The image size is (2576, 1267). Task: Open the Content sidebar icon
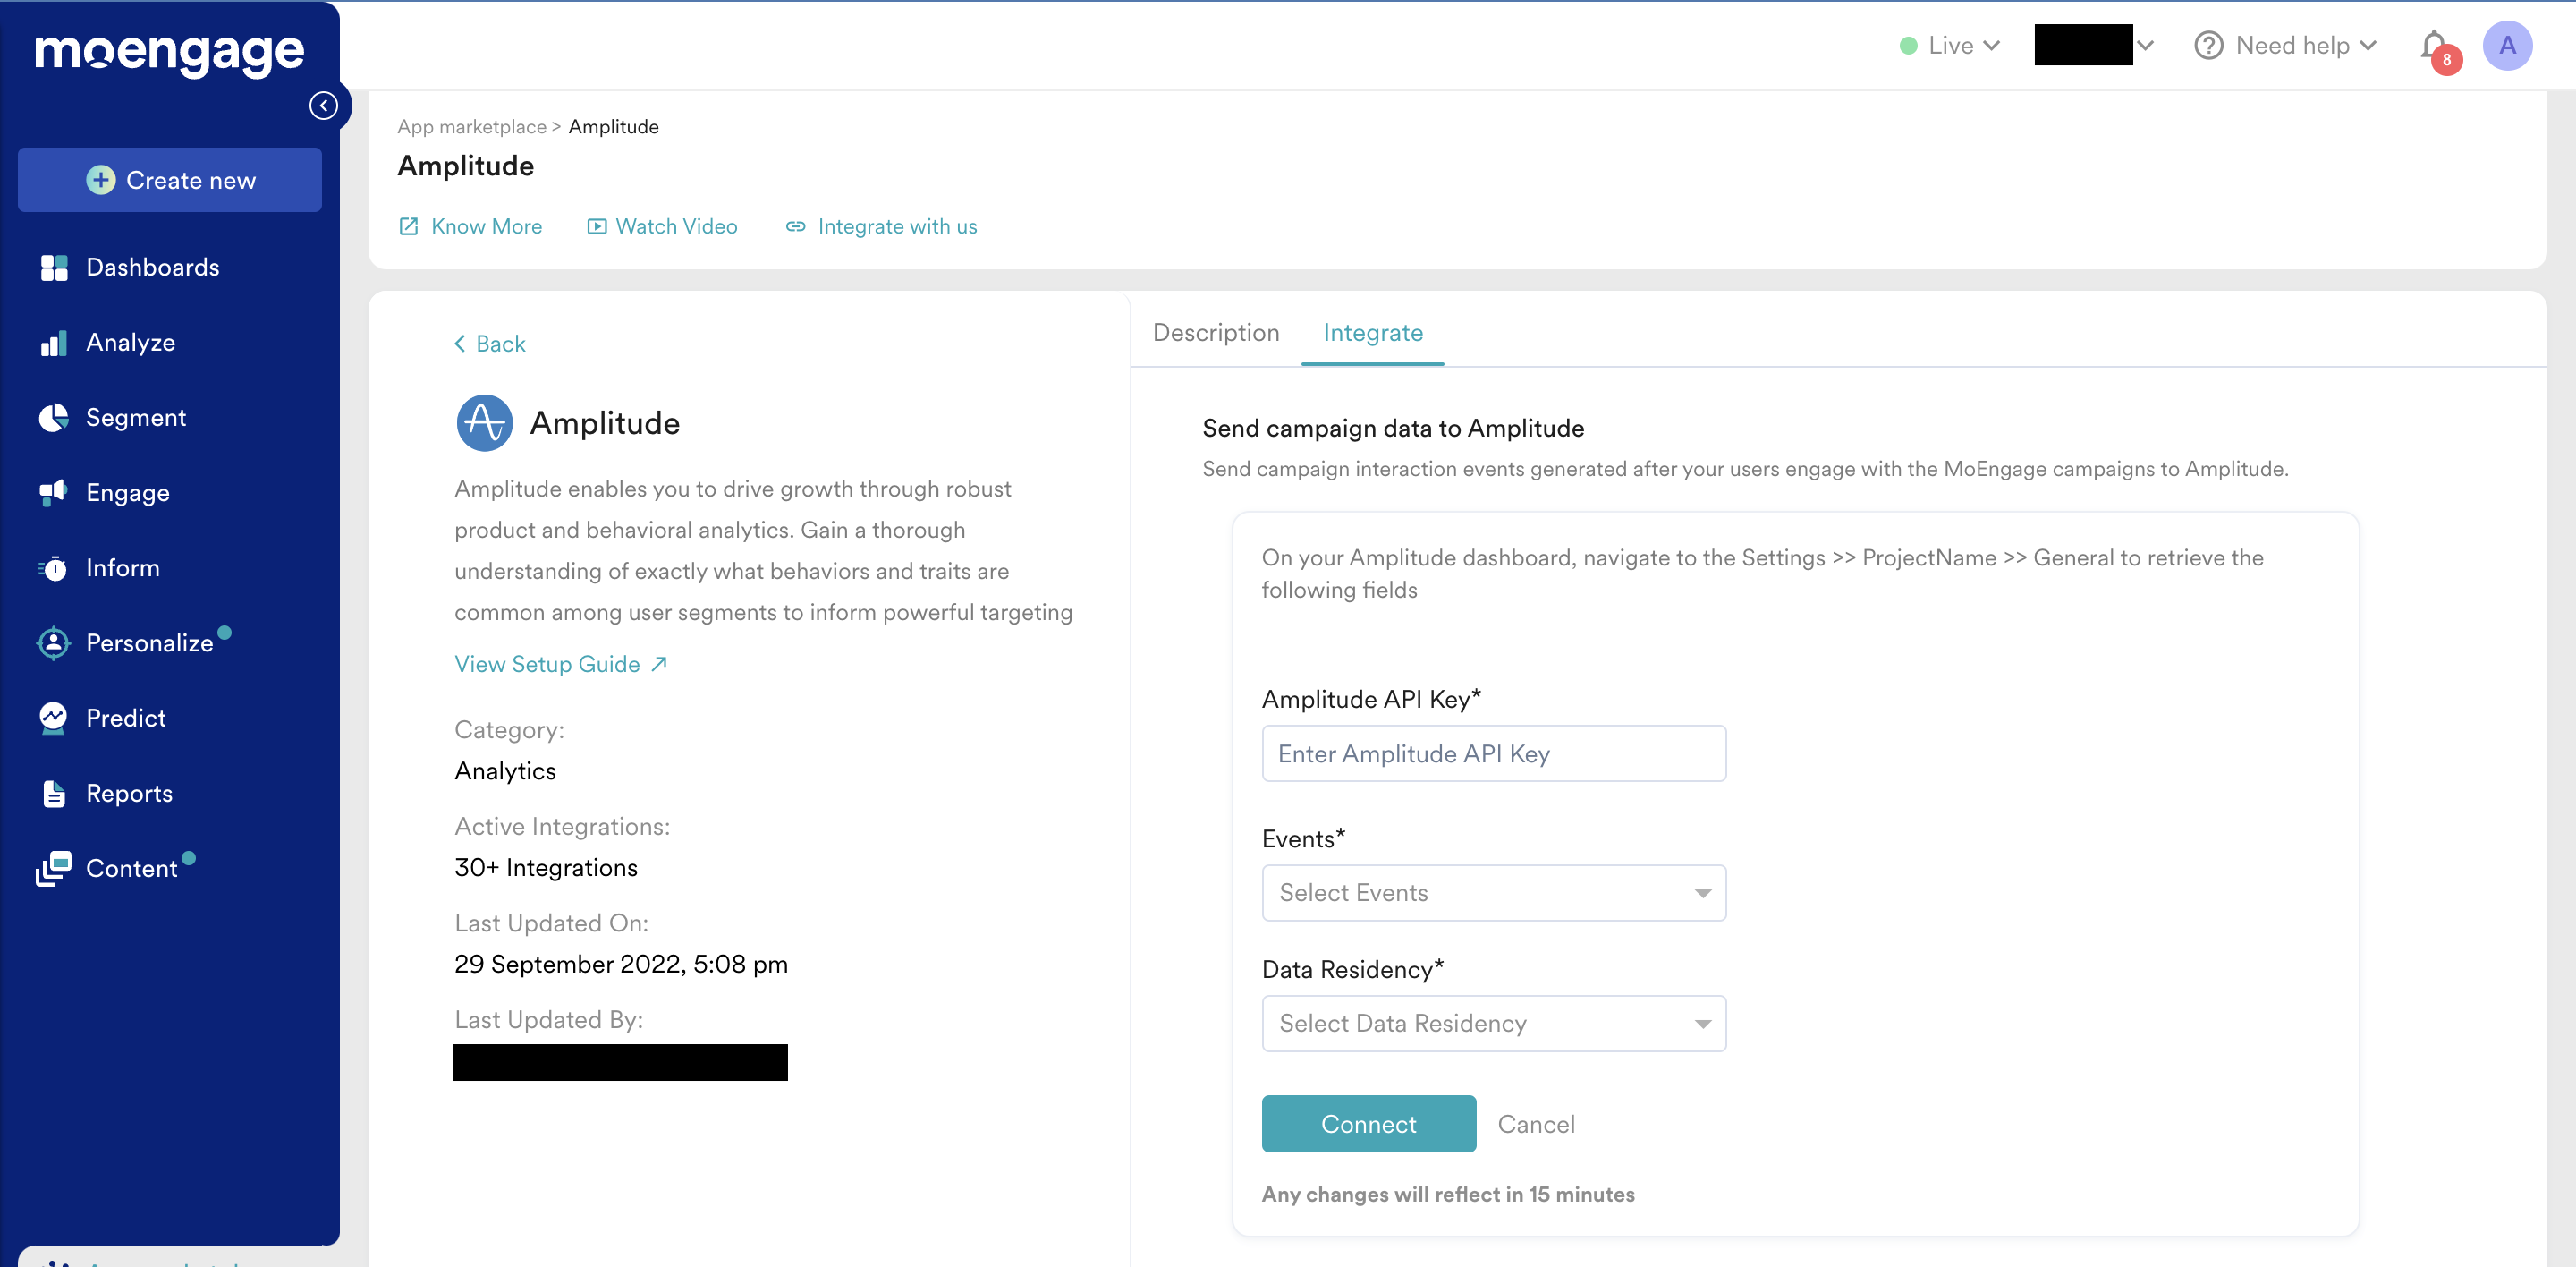53,868
